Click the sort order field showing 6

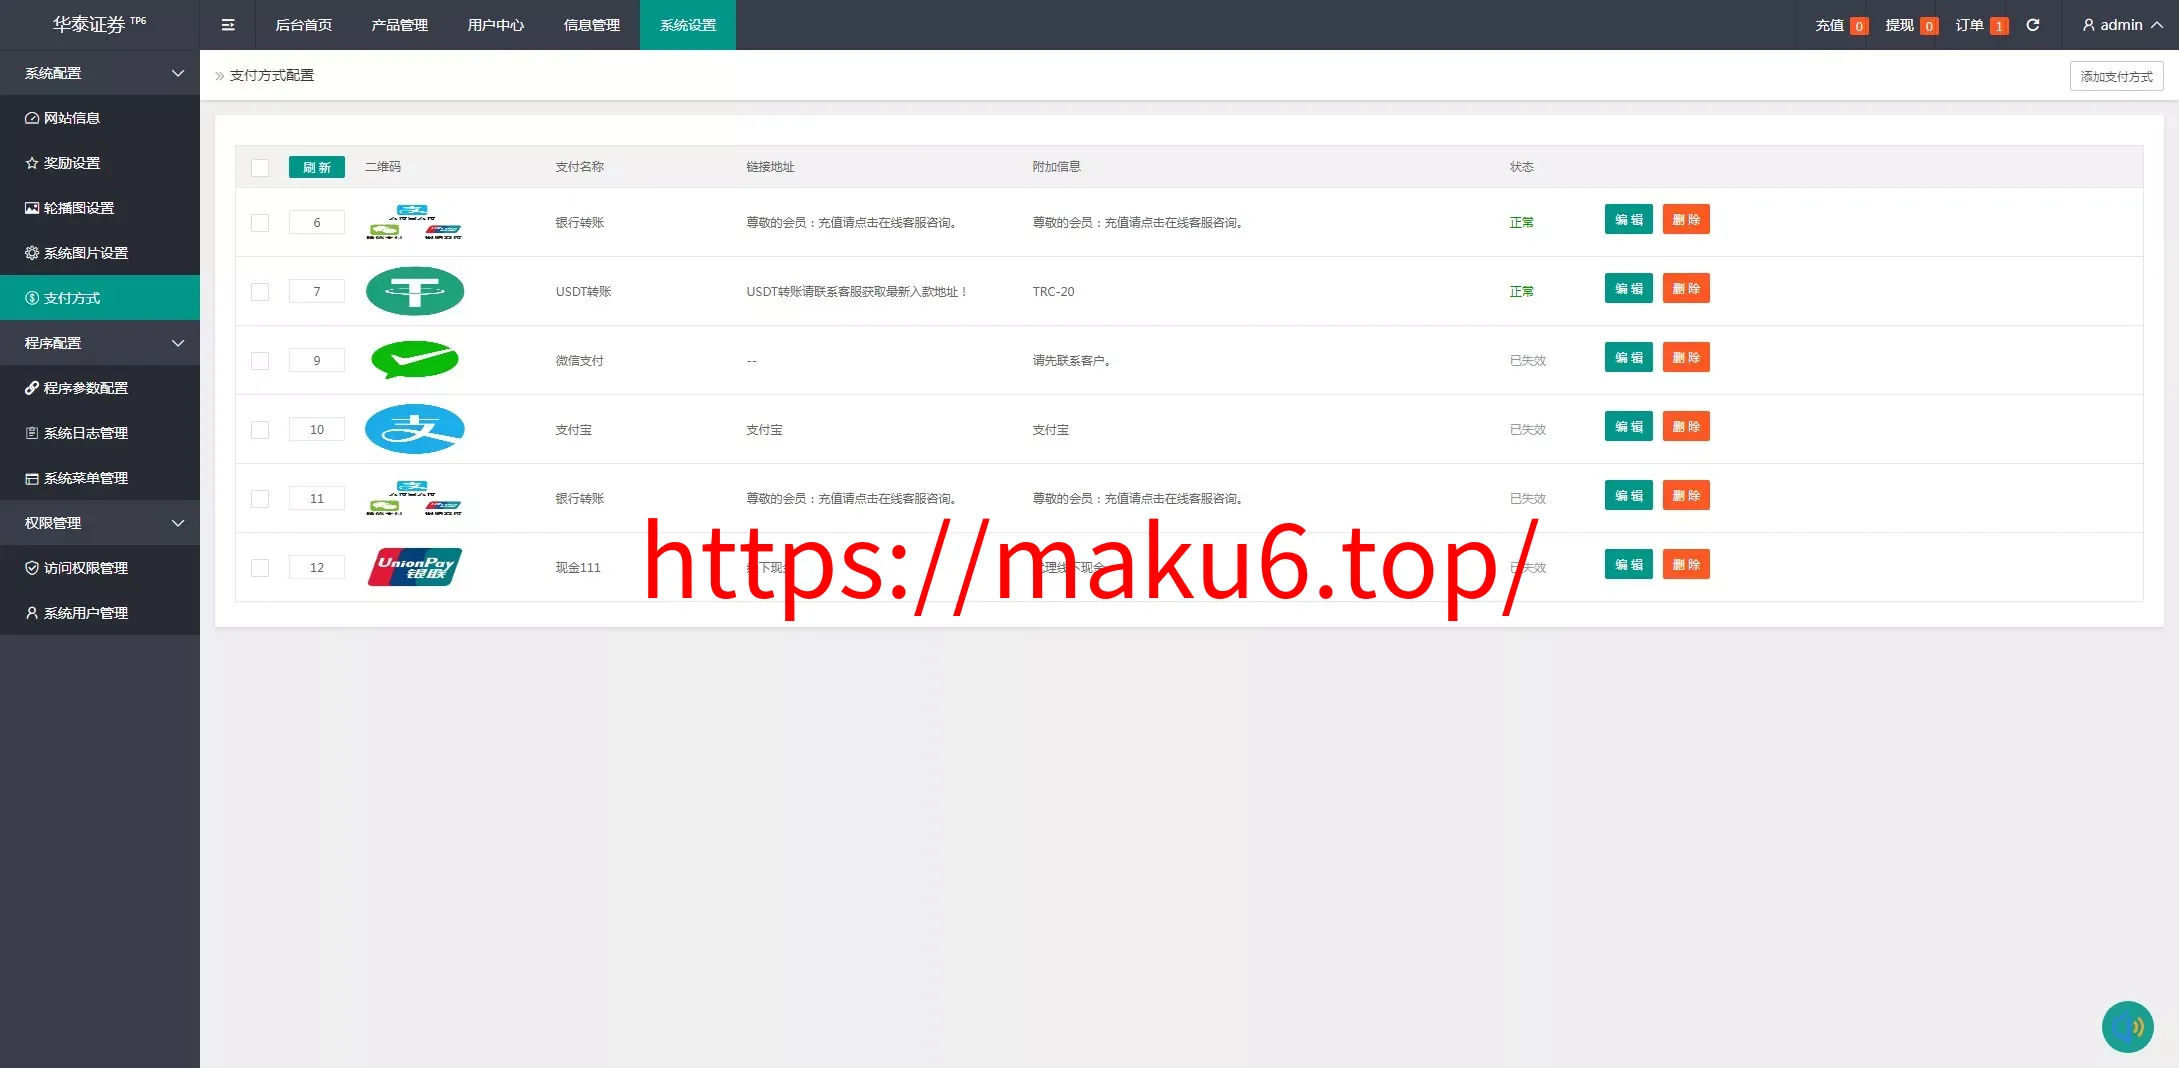tap(317, 222)
